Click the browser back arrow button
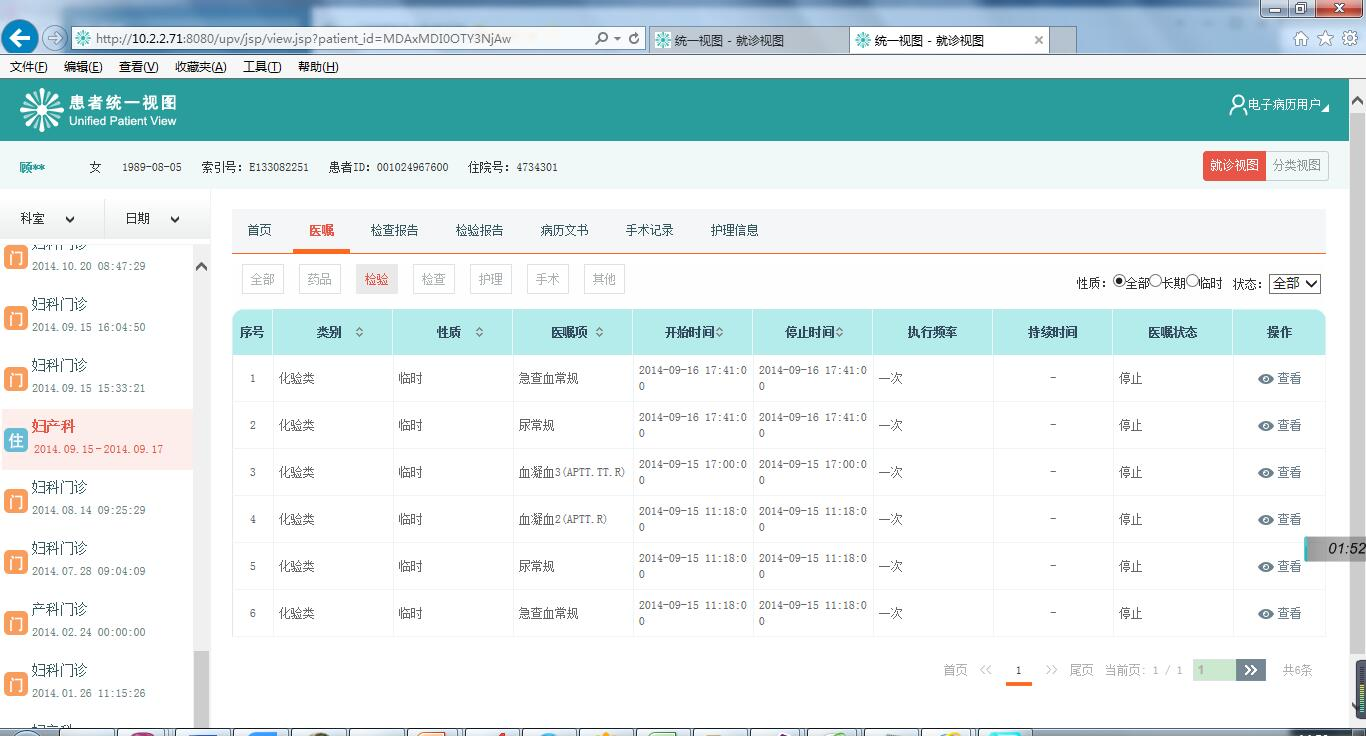The image size is (1366, 736). pos(20,38)
